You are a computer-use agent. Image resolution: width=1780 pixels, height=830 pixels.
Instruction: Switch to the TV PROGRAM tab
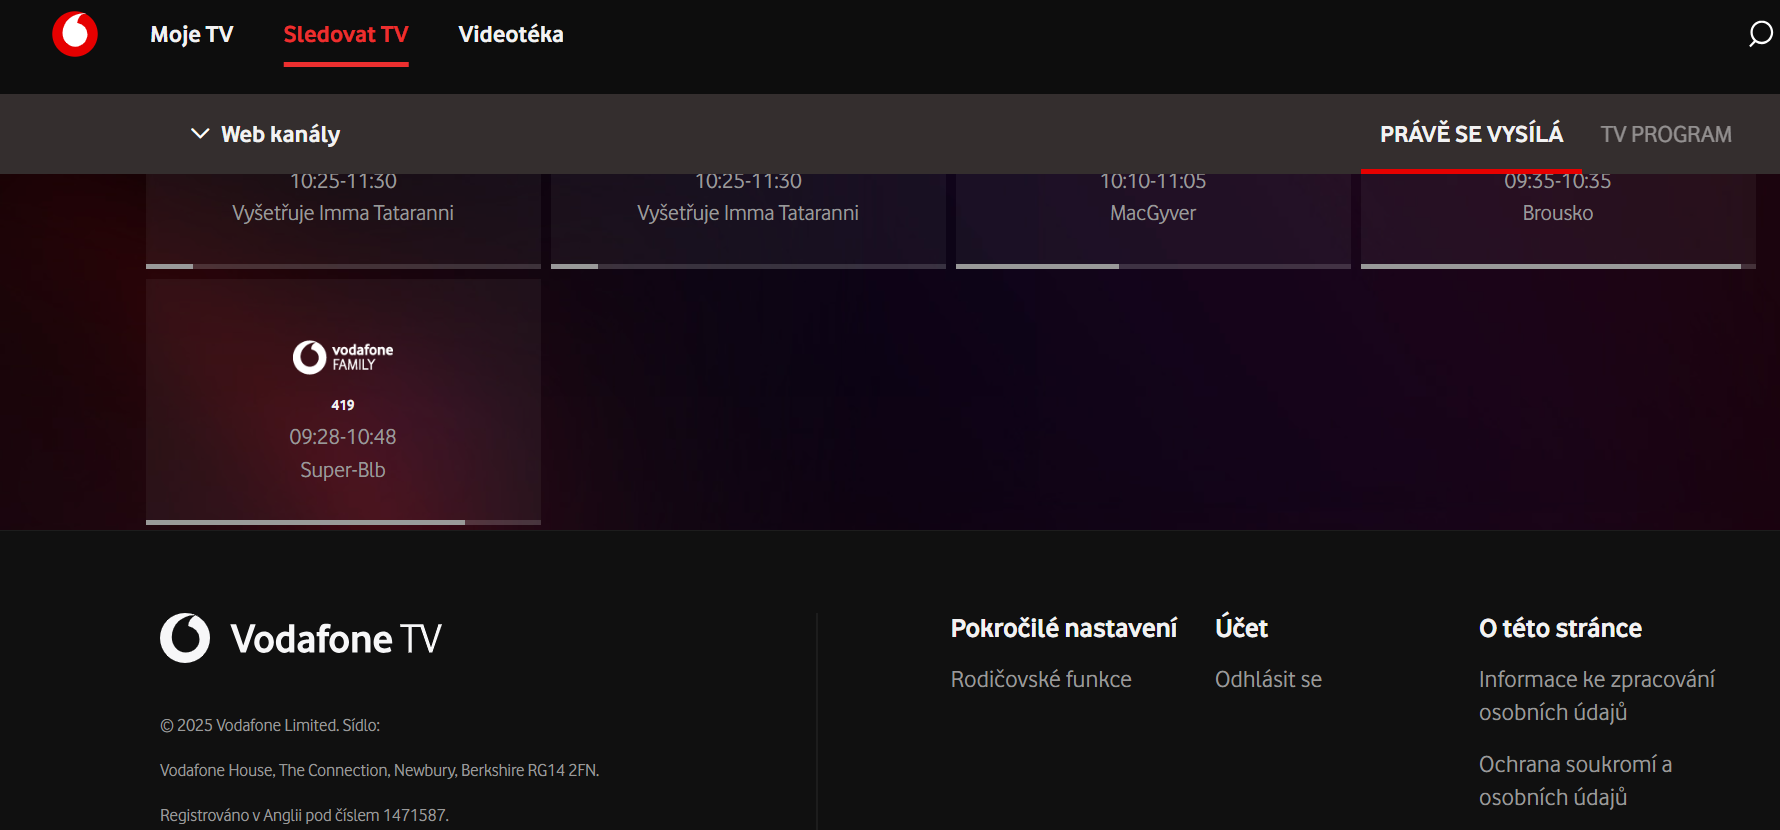[x=1666, y=134]
